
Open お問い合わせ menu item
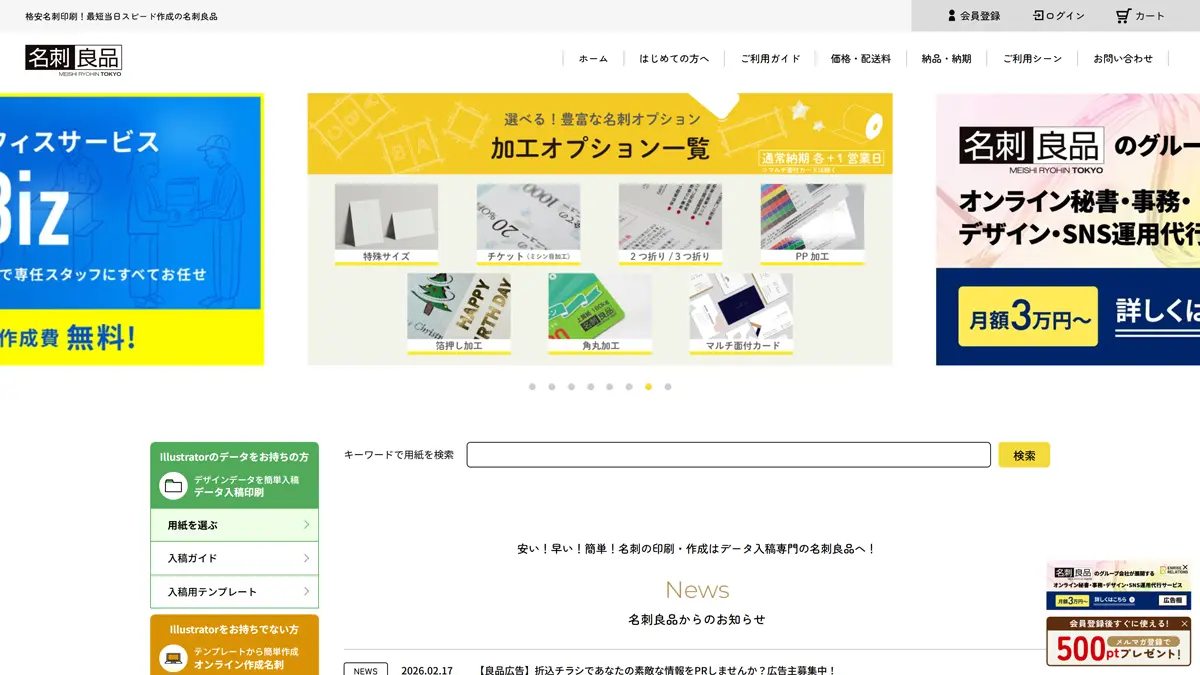coord(1123,59)
